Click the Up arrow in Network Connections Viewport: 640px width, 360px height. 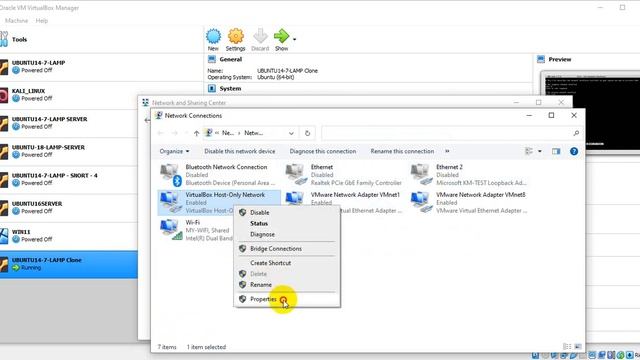tap(196, 133)
